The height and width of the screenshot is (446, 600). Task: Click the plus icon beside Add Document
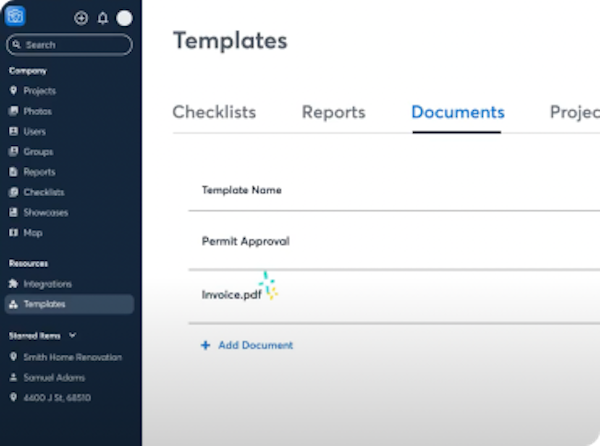pos(206,345)
